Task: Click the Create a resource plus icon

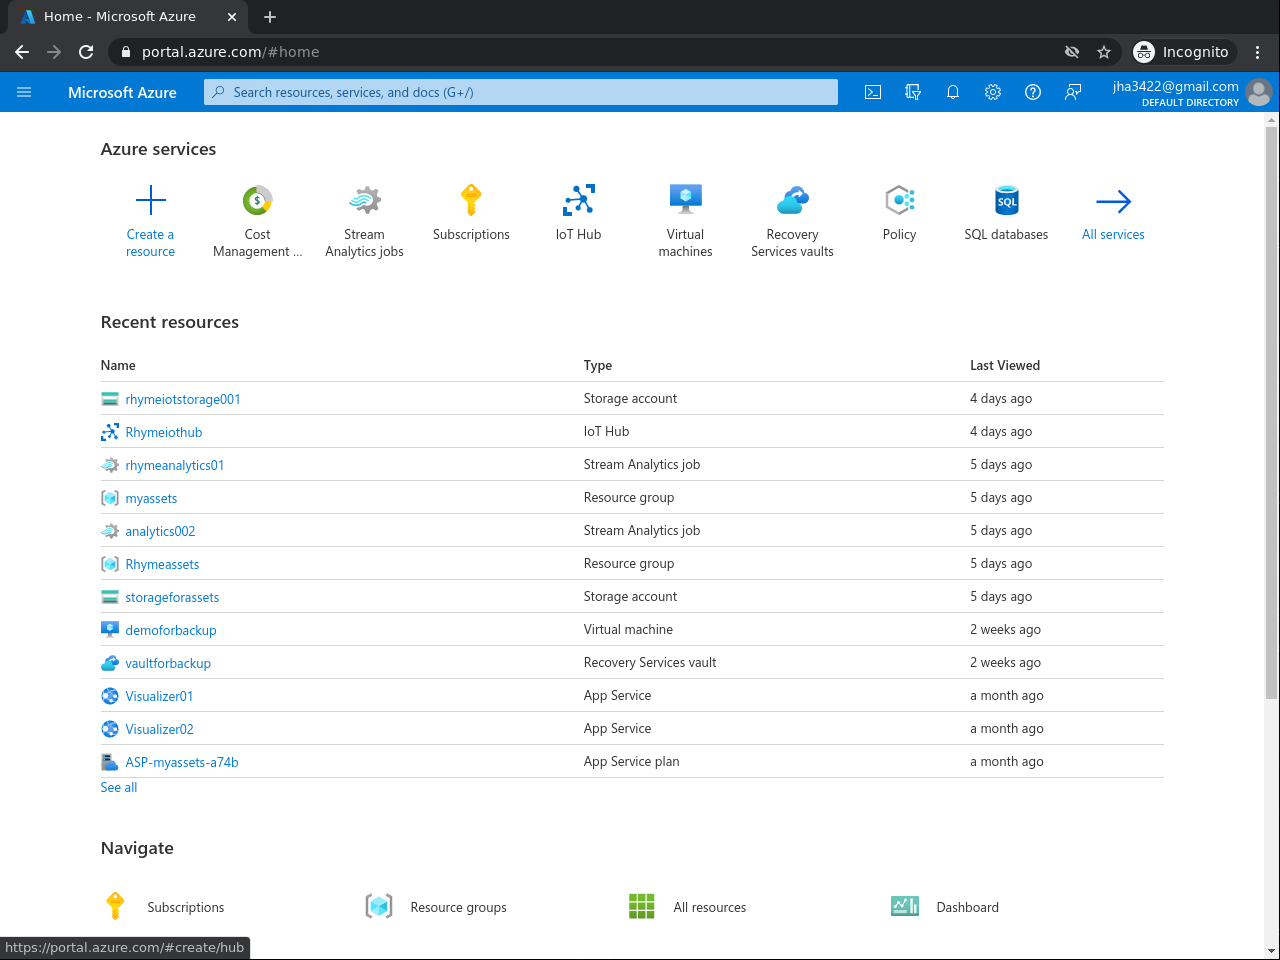Action: pyautogui.click(x=150, y=200)
